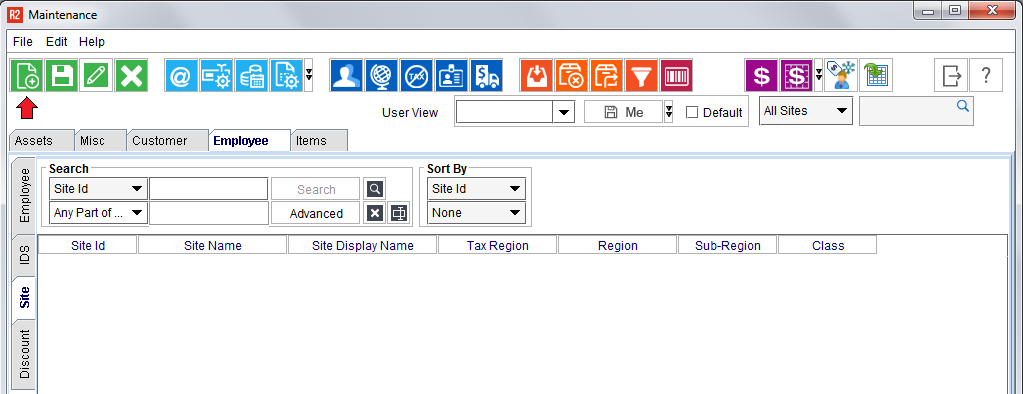Click the orange package transfer icon

click(607, 76)
